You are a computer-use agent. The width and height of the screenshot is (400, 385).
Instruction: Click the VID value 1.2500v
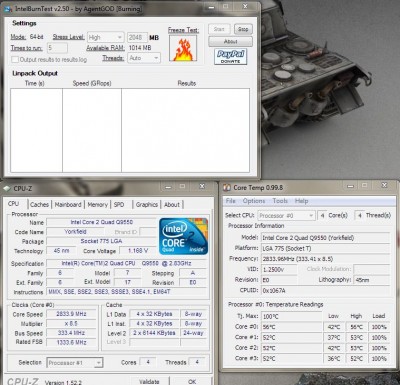pyautogui.click(x=279, y=270)
